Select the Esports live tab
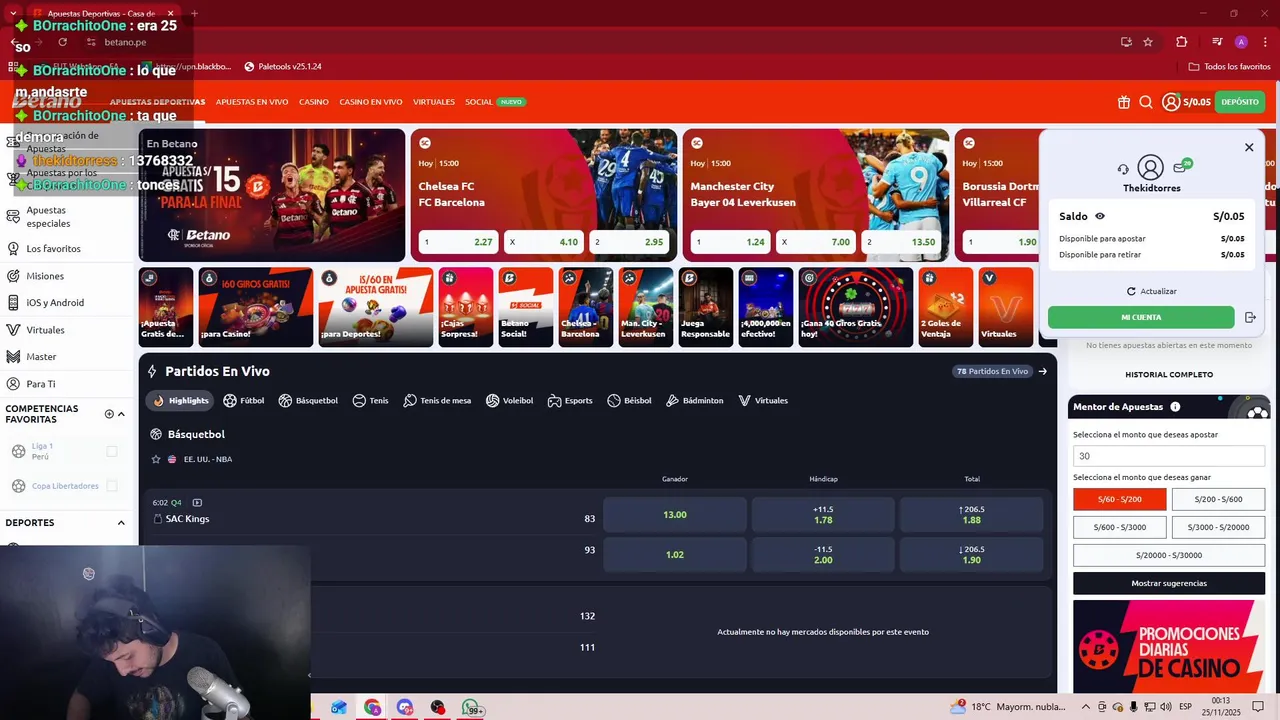The width and height of the screenshot is (1280, 720). click(x=570, y=400)
